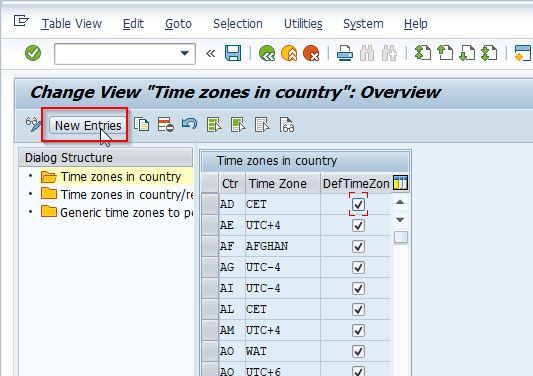Click the table scrollbar thumb
Viewport: 533px width, 376px height.
click(x=401, y=237)
